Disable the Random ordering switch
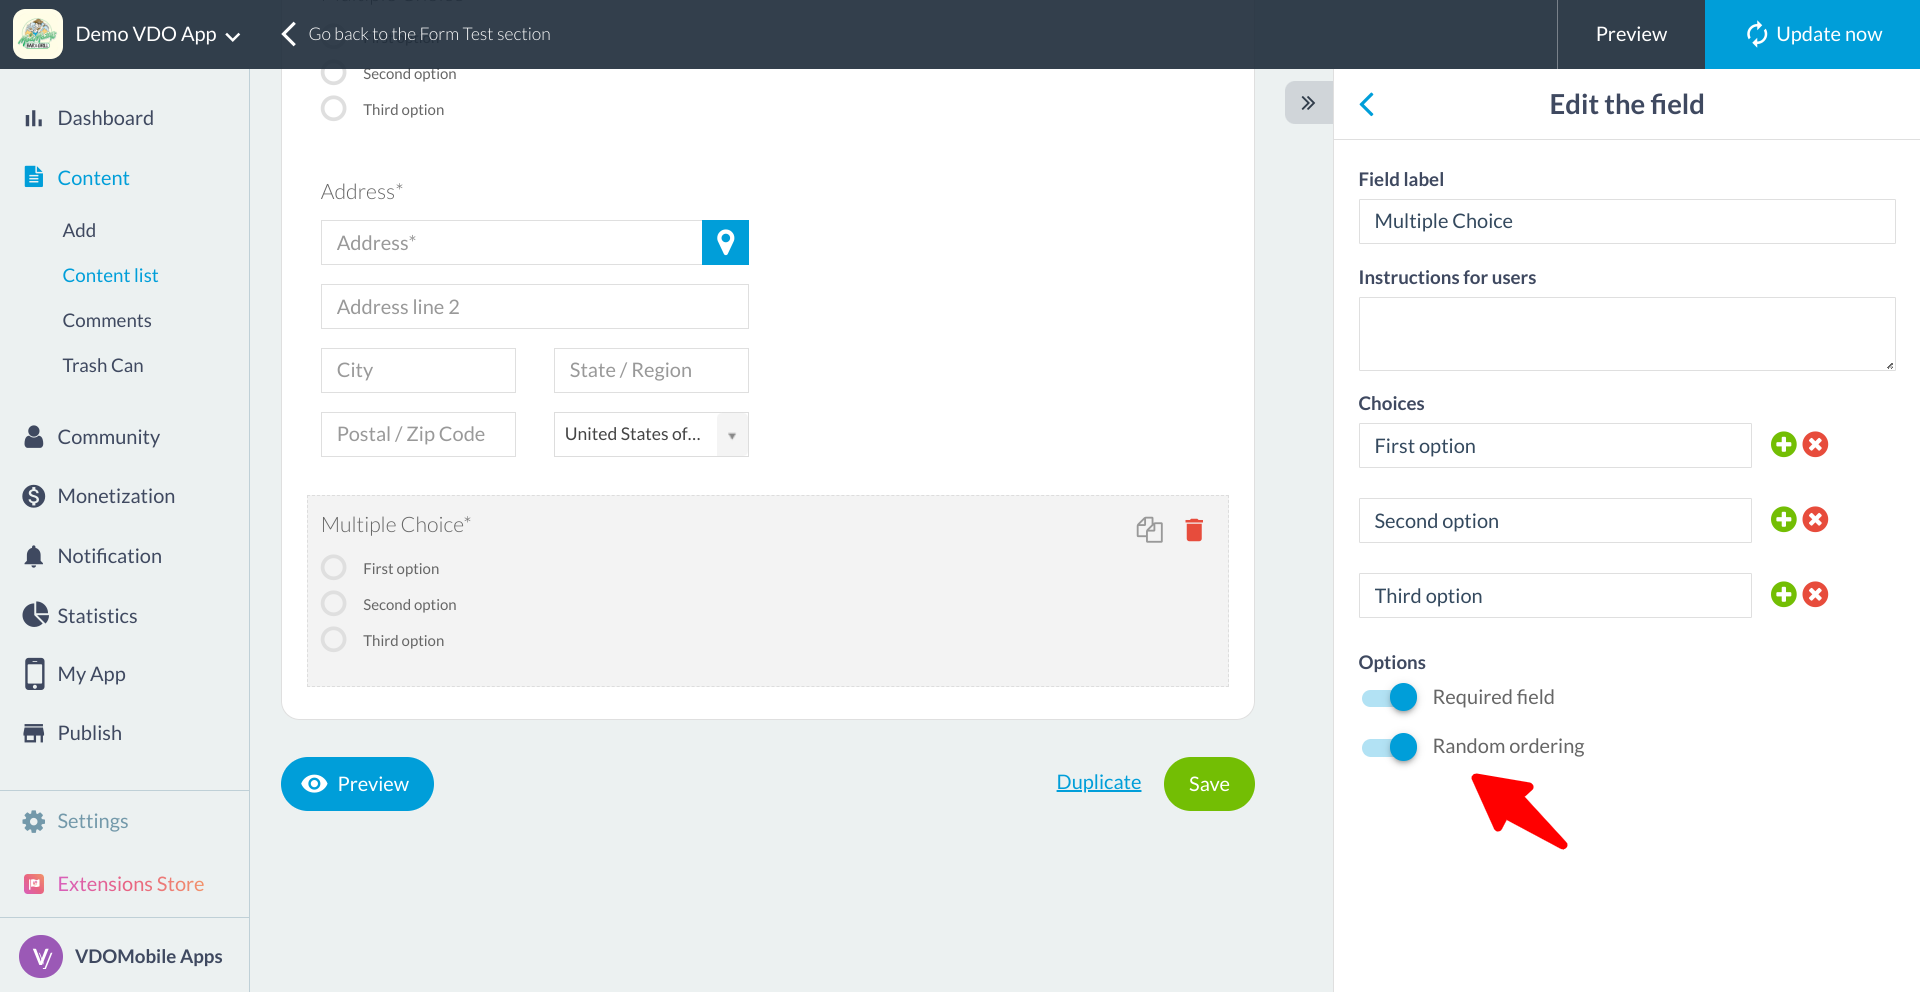Image resolution: width=1920 pixels, height=992 pixels. [1389, 746]
